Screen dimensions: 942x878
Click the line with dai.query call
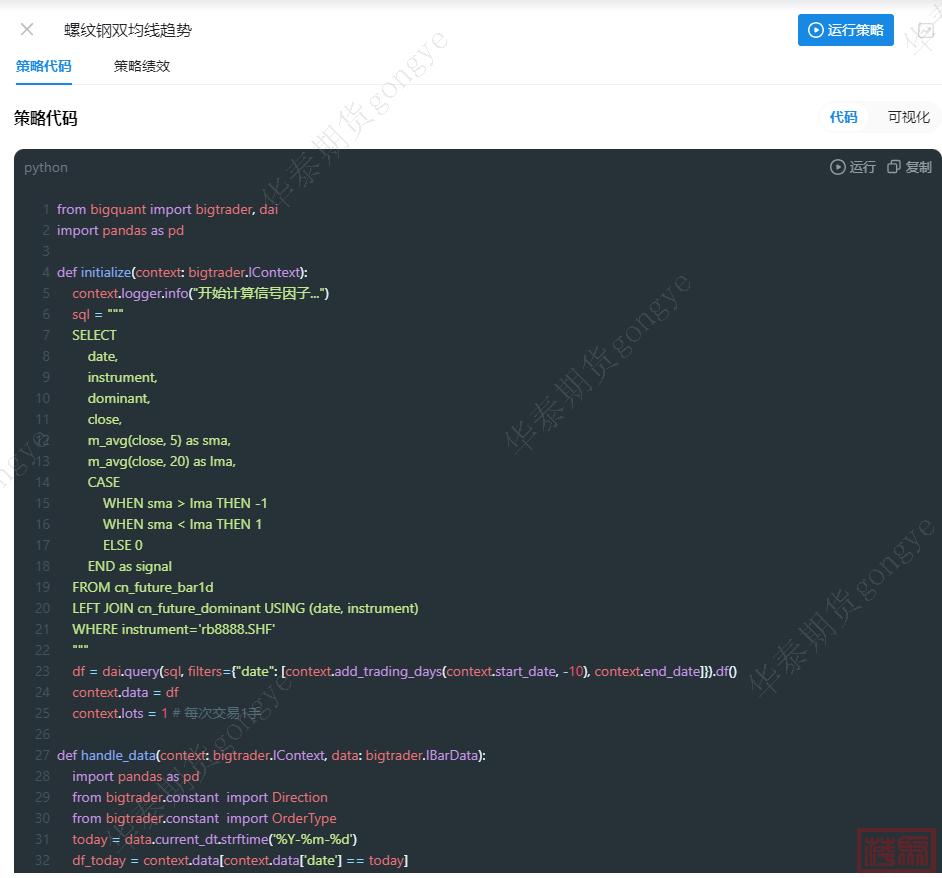click(x=400, y=671)
